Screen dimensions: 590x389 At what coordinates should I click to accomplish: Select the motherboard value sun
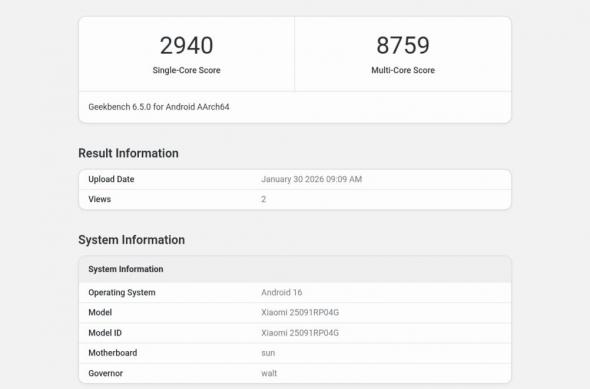tap(268, 353)
